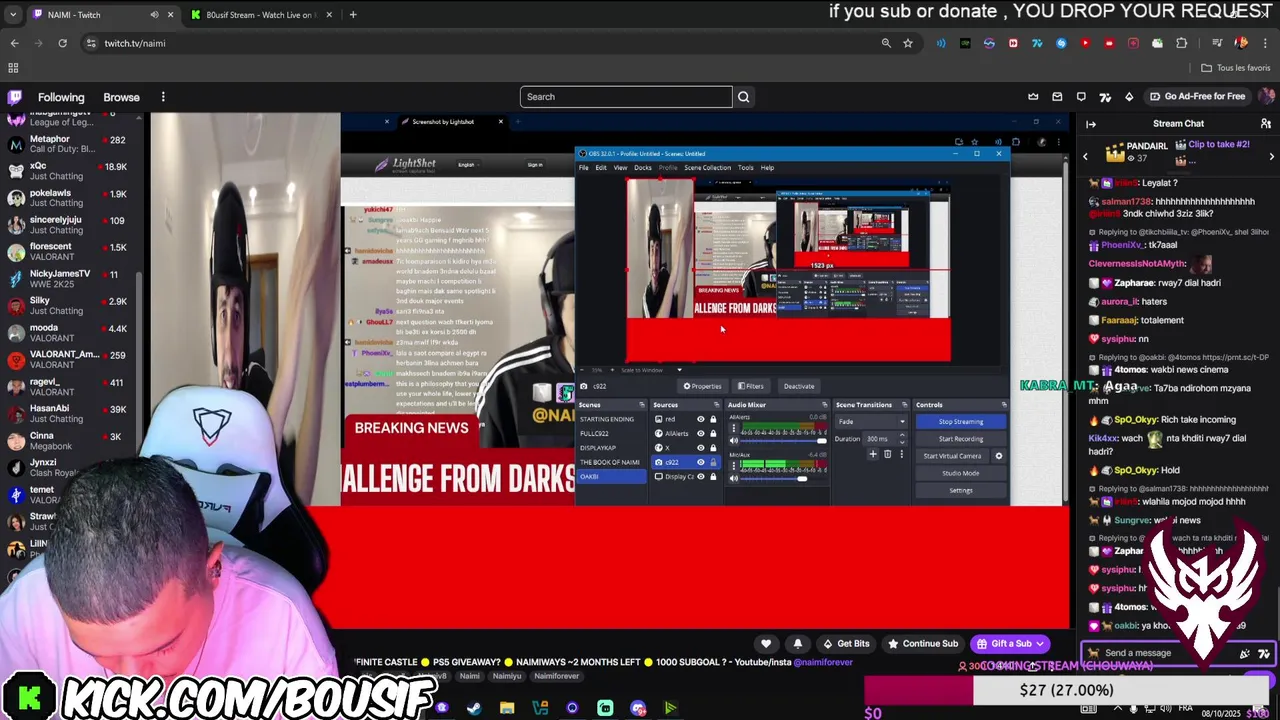Click the Get Bits diamond icon in top bar
This screenshot has height=720, width=1280.
click(x=1129, y=97)
